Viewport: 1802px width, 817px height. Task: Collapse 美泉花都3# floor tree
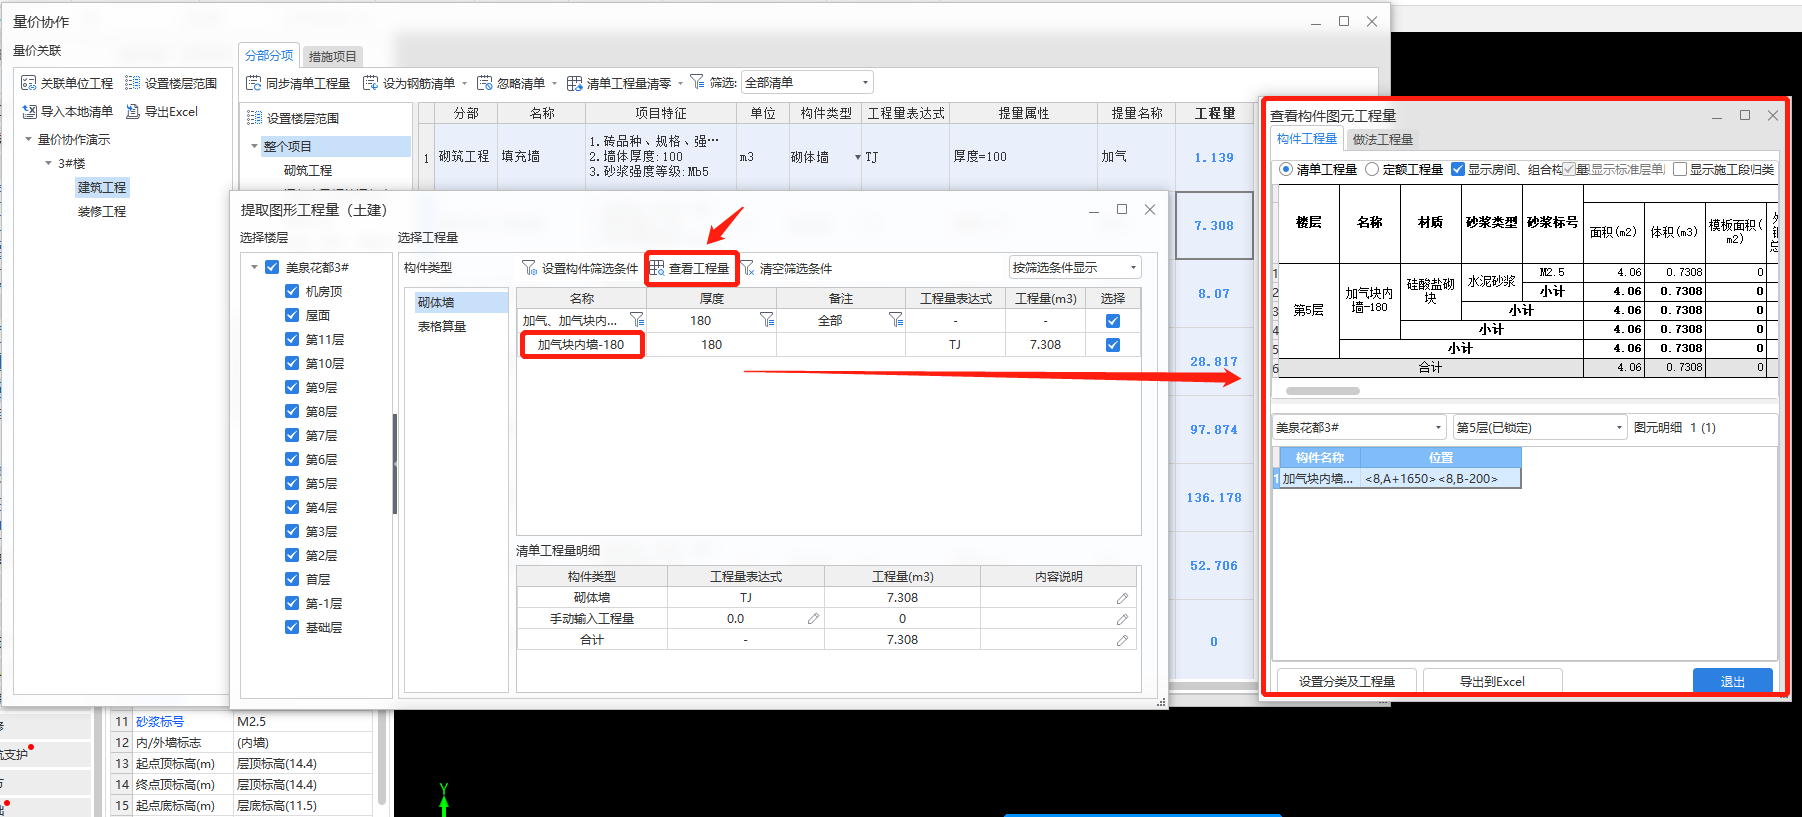coord(254,267)
